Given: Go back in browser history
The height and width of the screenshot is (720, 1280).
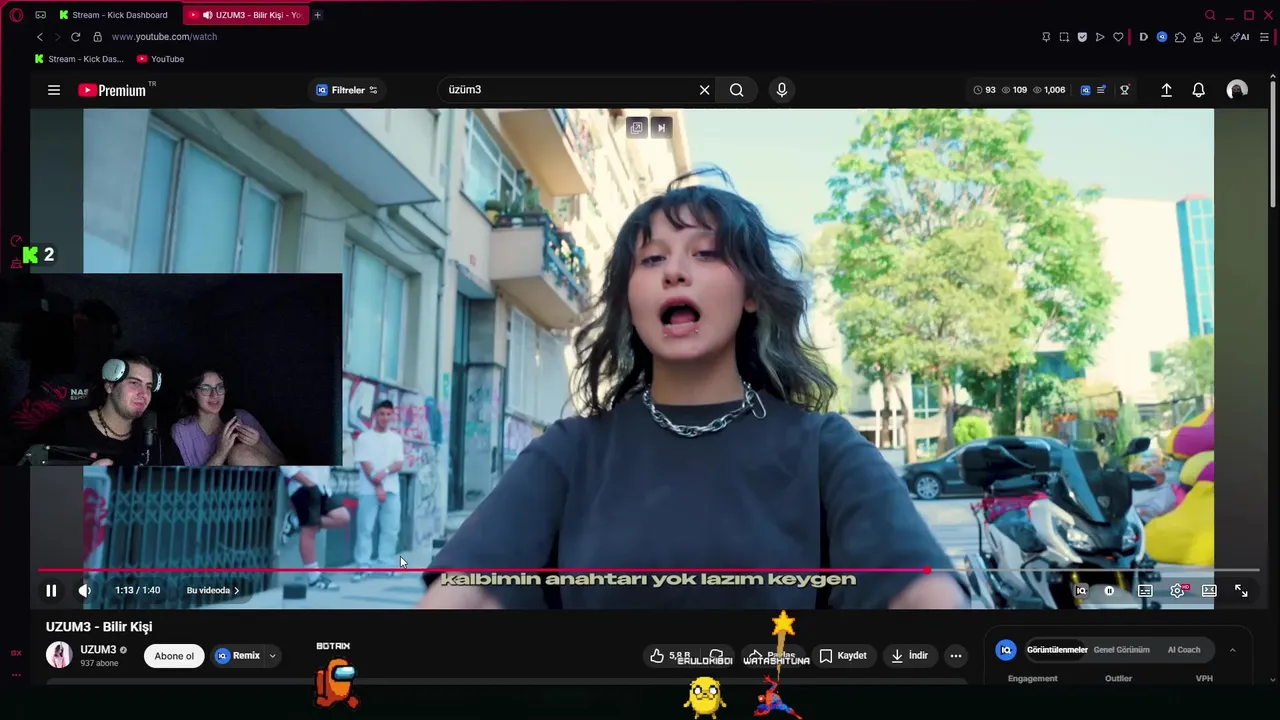Looking at the screenshot, I should (39, 37).
